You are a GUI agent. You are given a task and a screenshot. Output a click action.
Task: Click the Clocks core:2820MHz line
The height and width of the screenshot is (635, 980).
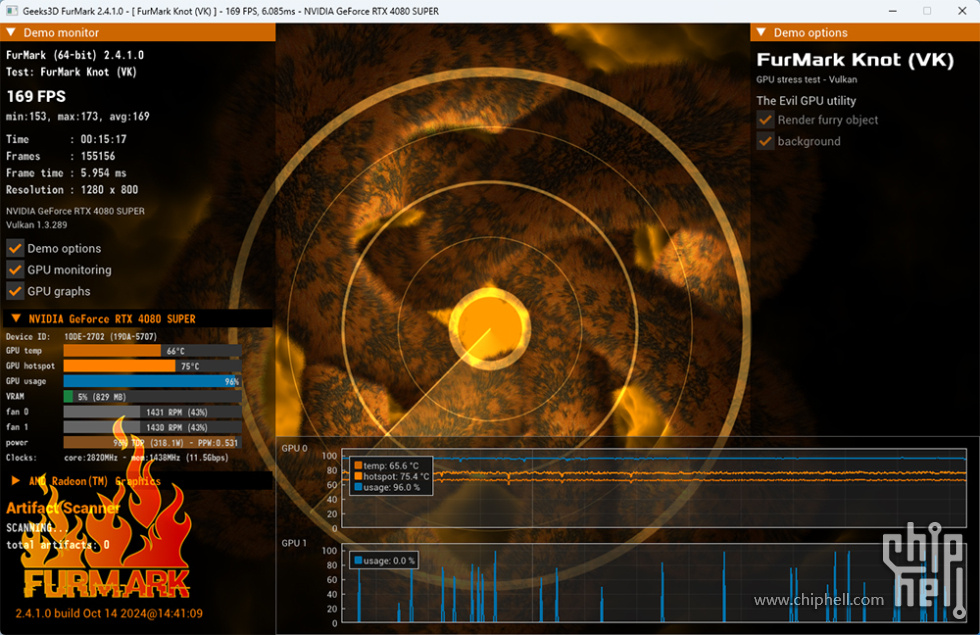point(117,458)
